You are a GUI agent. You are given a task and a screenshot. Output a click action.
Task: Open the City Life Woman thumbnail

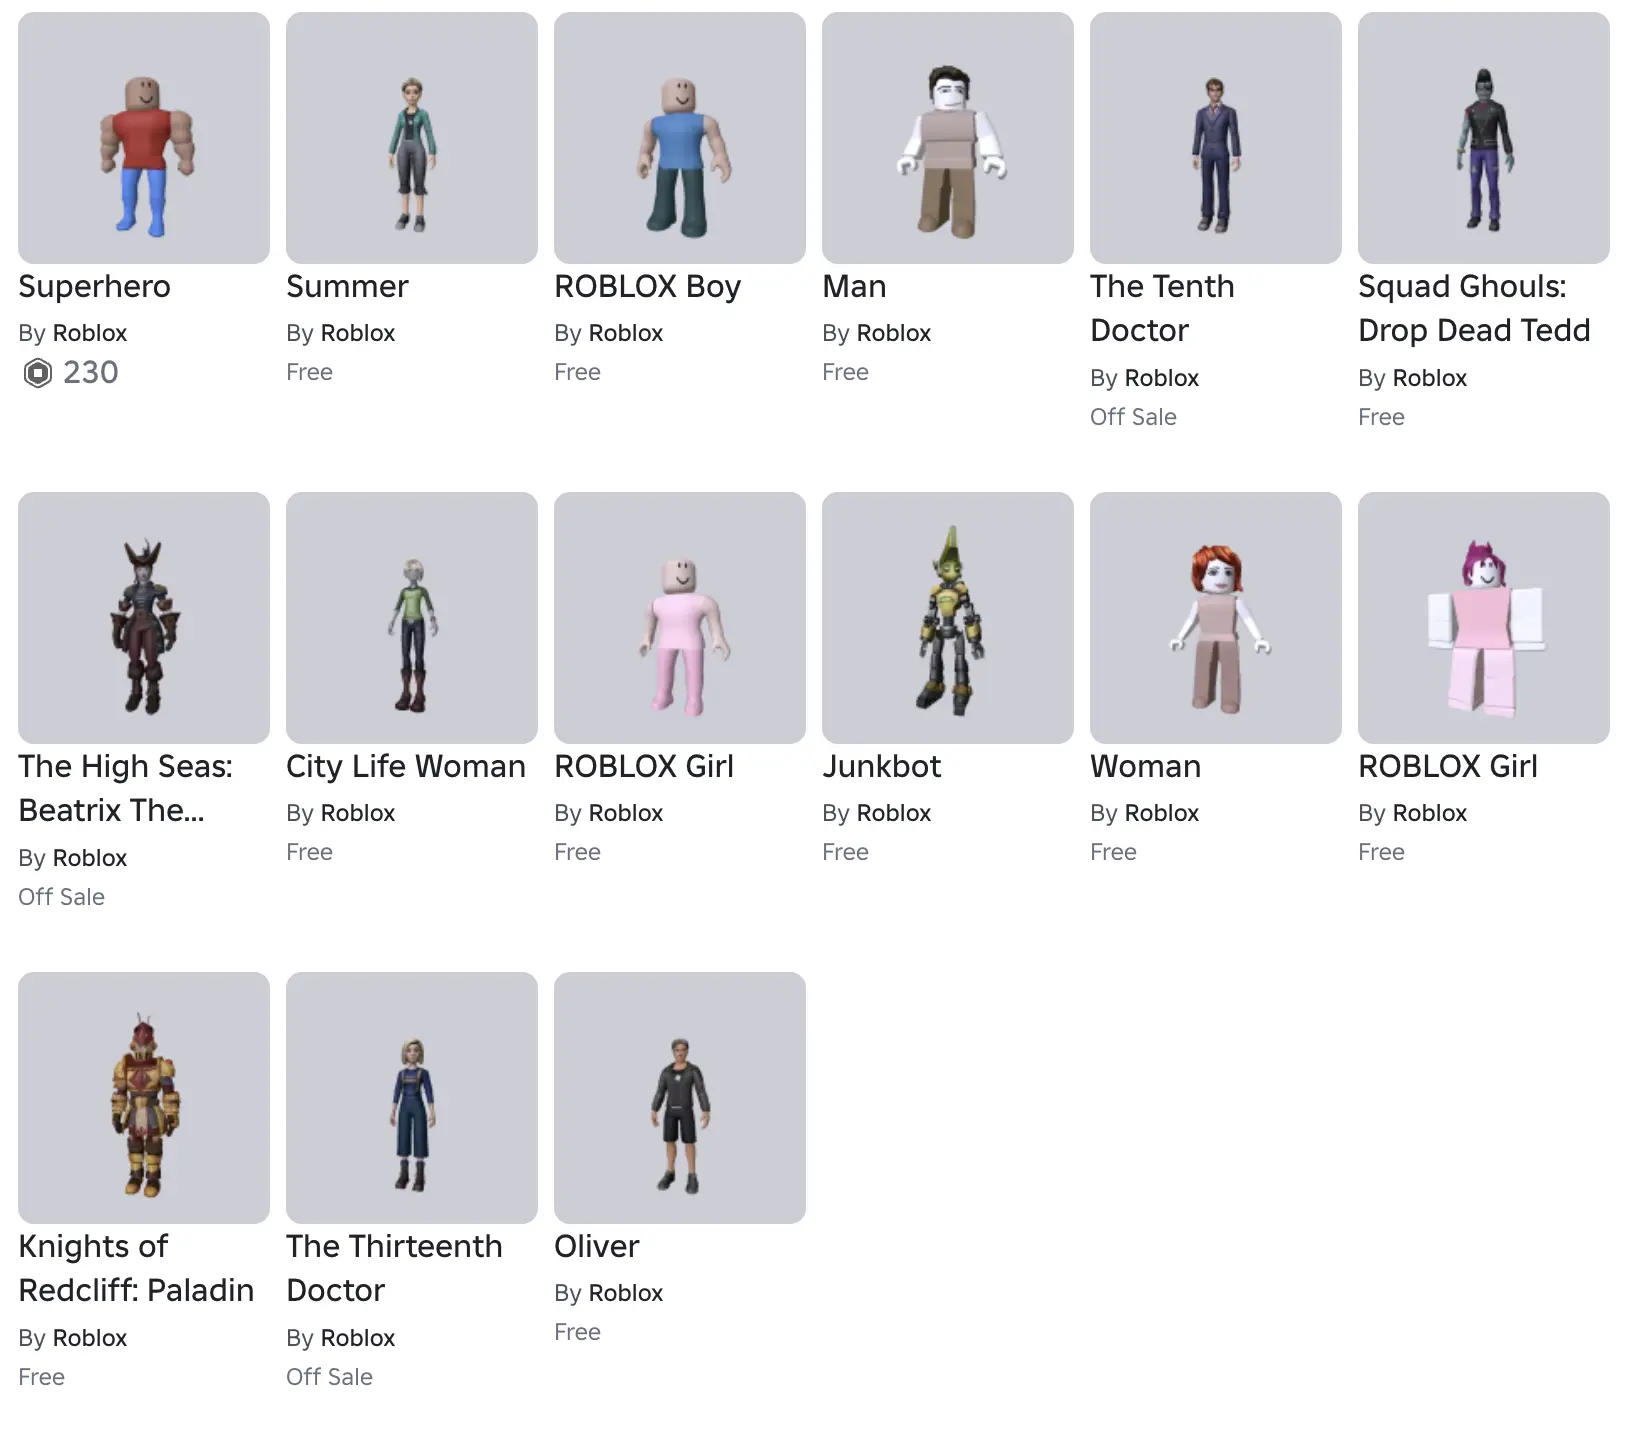pyautogui.click(x=412, y=618)
